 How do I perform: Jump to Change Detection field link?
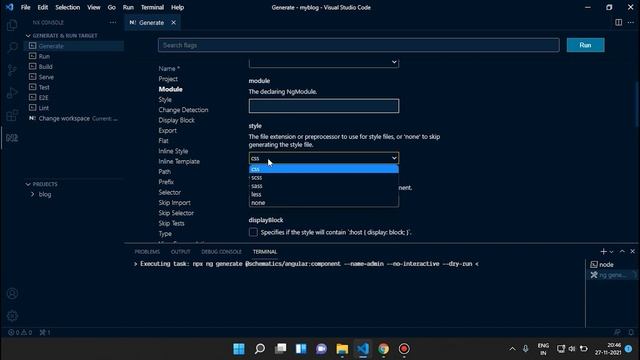(183, 110)
